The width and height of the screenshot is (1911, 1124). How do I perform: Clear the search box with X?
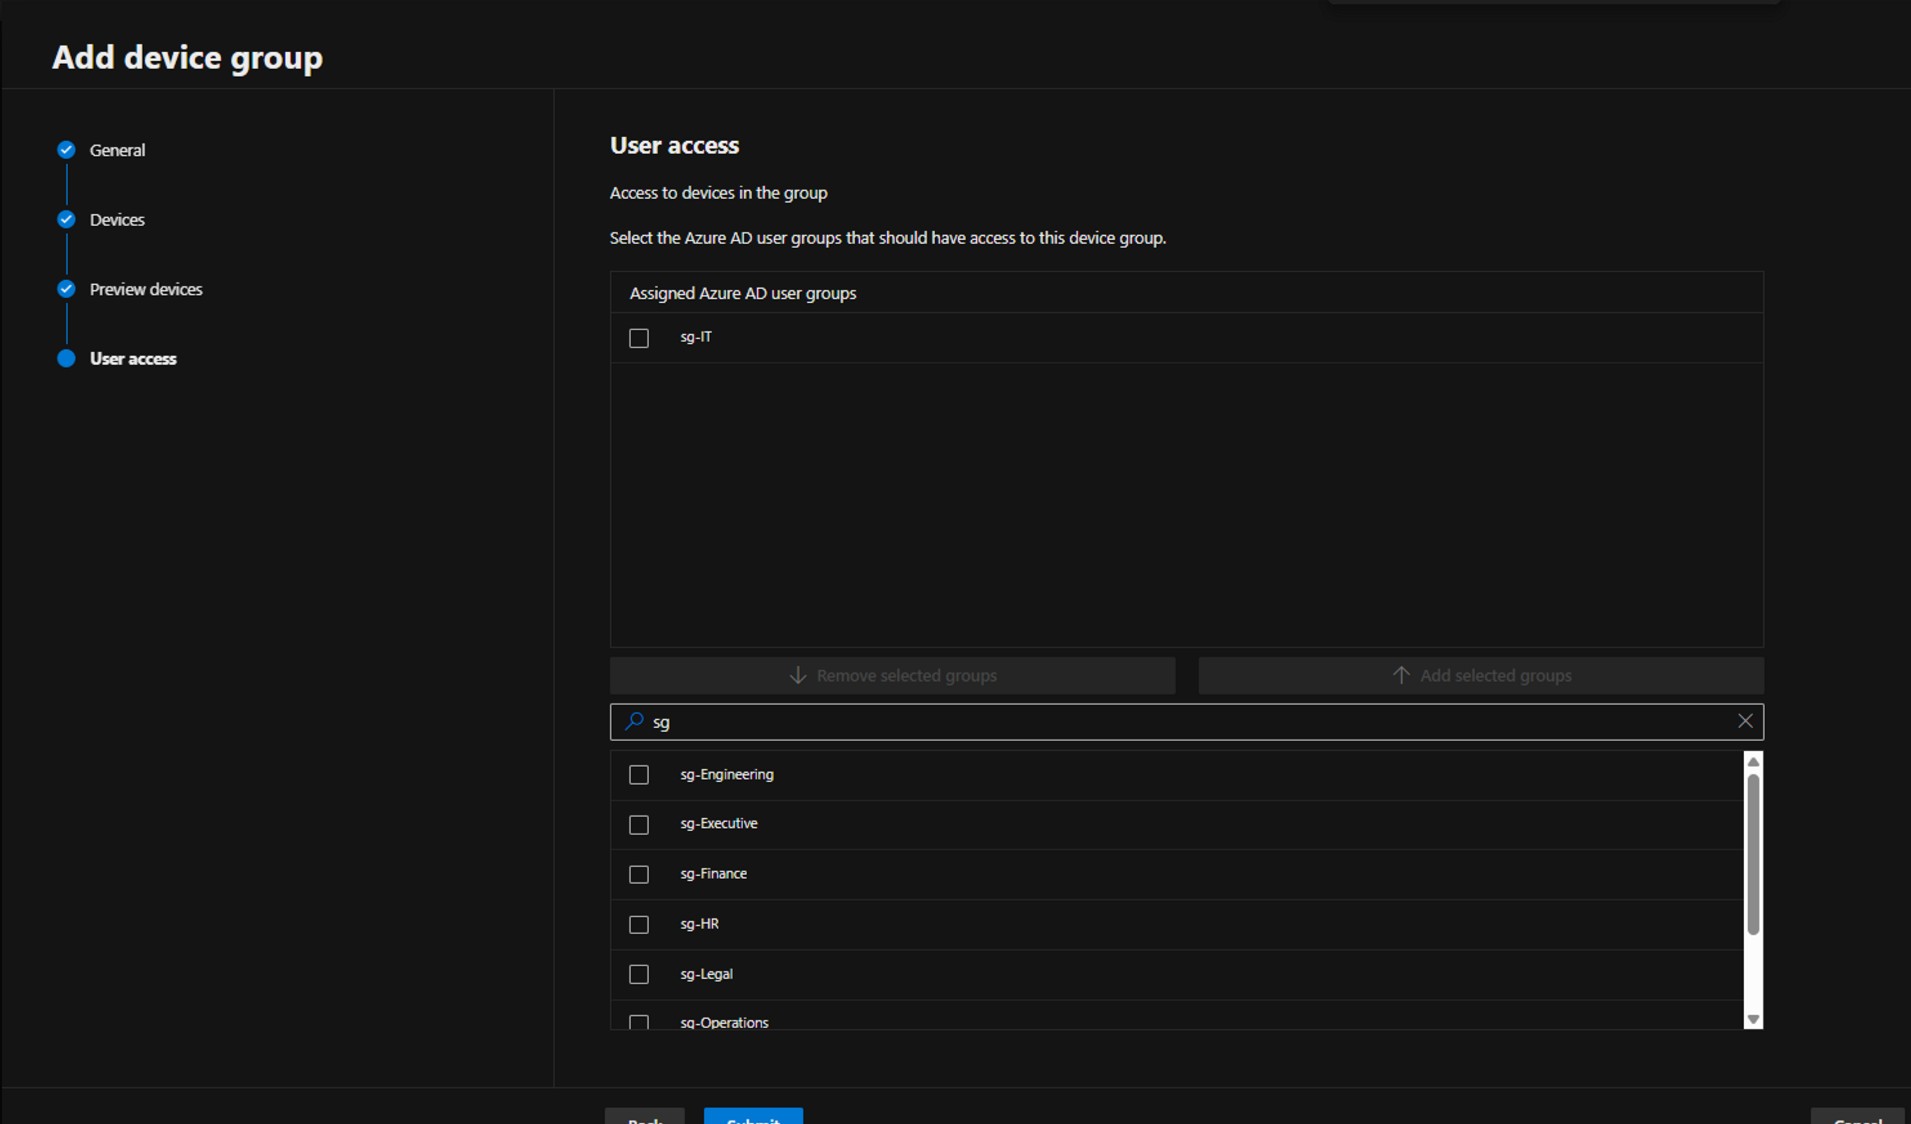click(1745, 721)
